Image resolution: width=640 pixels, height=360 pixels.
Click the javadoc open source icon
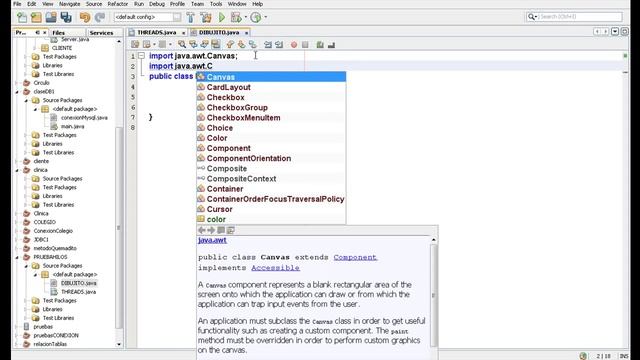(x=231, y=230)
